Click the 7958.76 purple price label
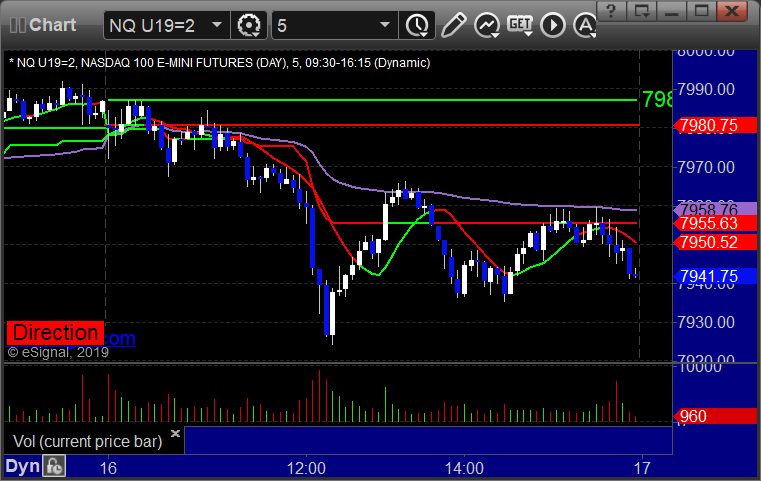This screenshot has height=481, width=761. tap(715, 210)
